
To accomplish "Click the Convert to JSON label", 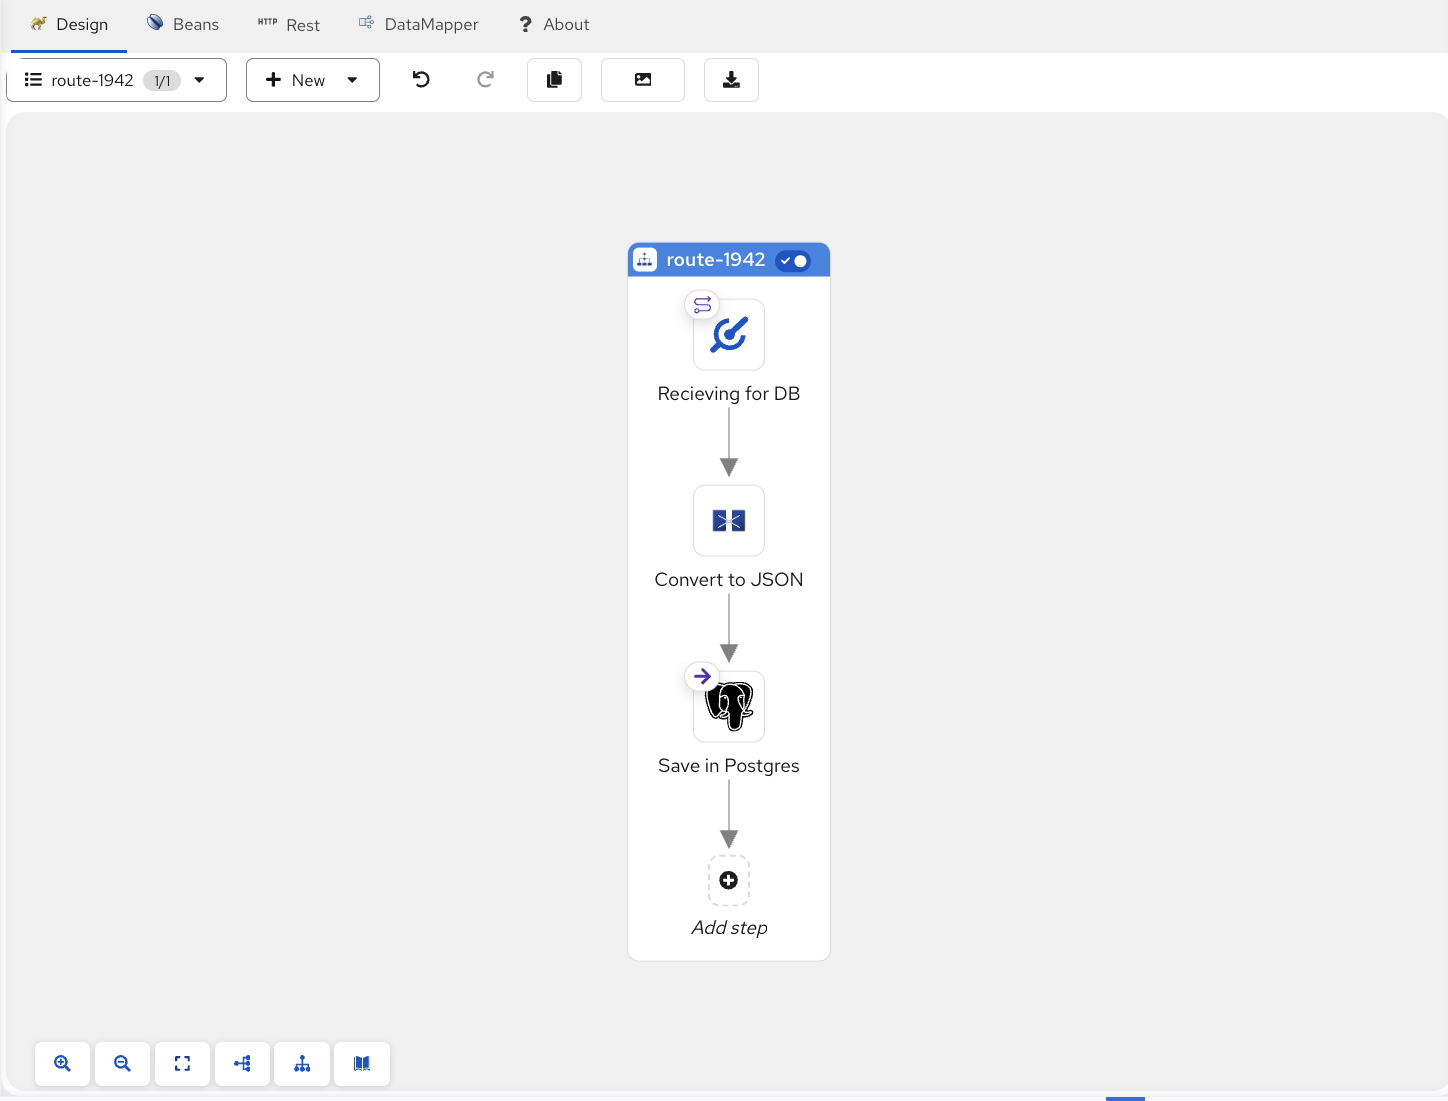I will point(729,580).
